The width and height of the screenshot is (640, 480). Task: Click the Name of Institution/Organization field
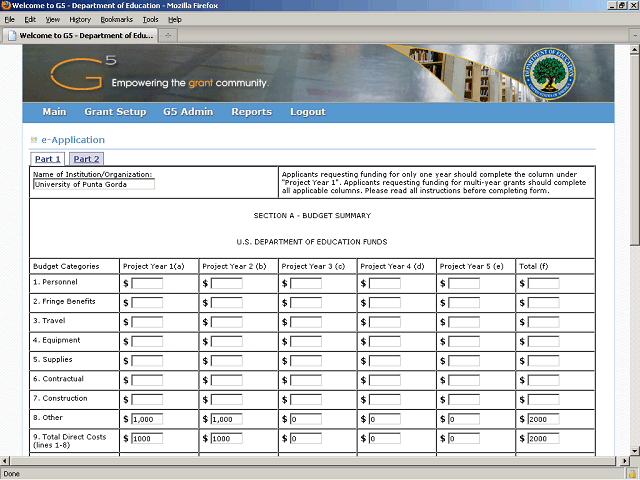pos(94,184)
